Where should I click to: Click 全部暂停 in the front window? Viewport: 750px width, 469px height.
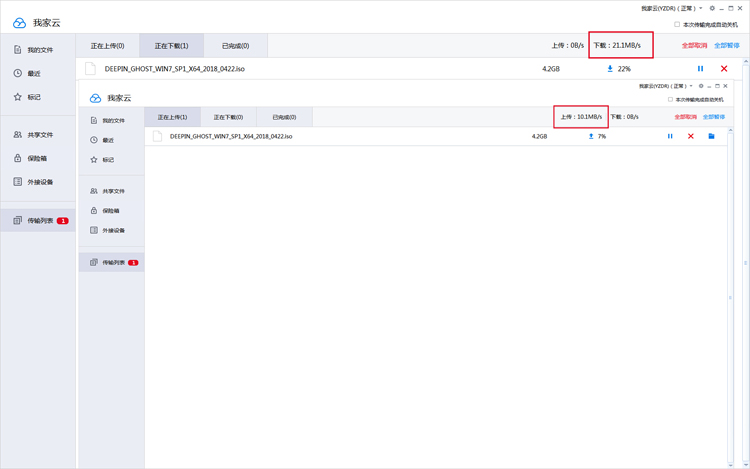pyautogui.click(x=714, y=117)
